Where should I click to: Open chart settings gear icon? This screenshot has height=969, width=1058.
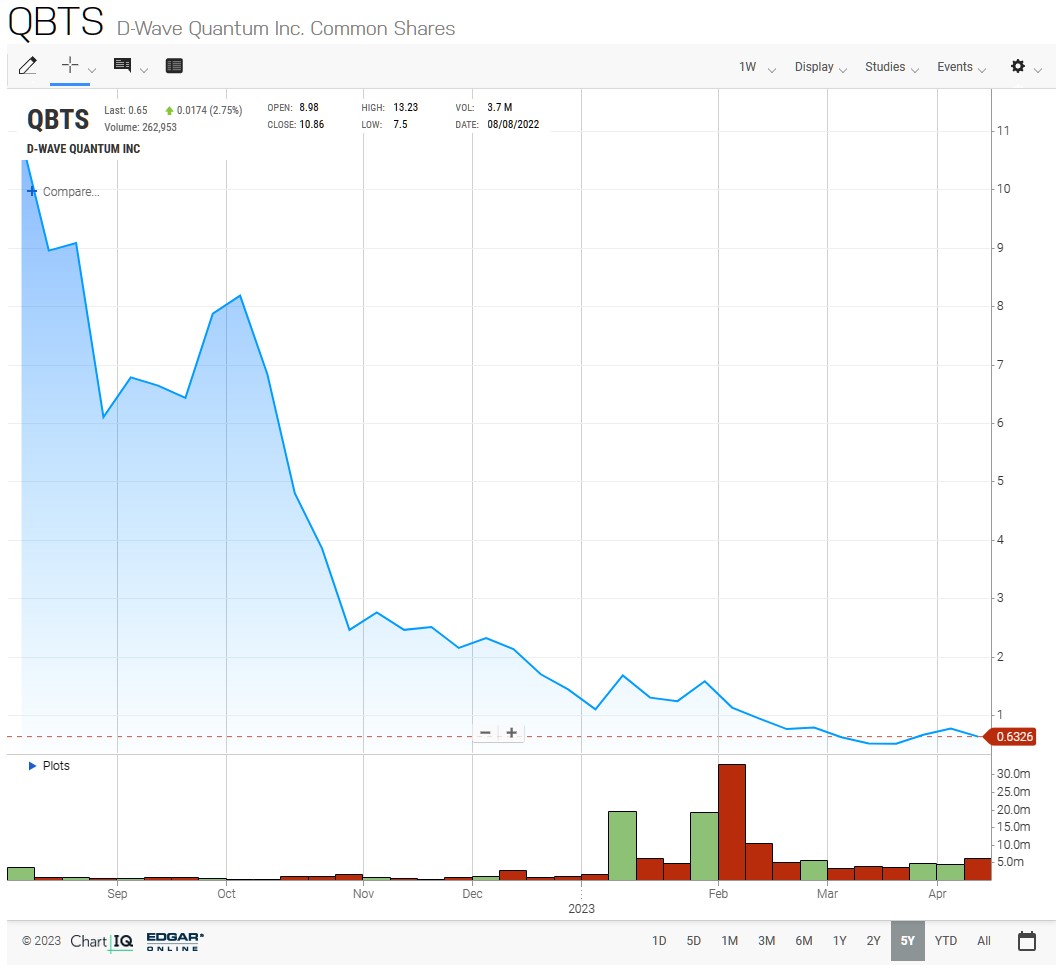click(1018, 66)
